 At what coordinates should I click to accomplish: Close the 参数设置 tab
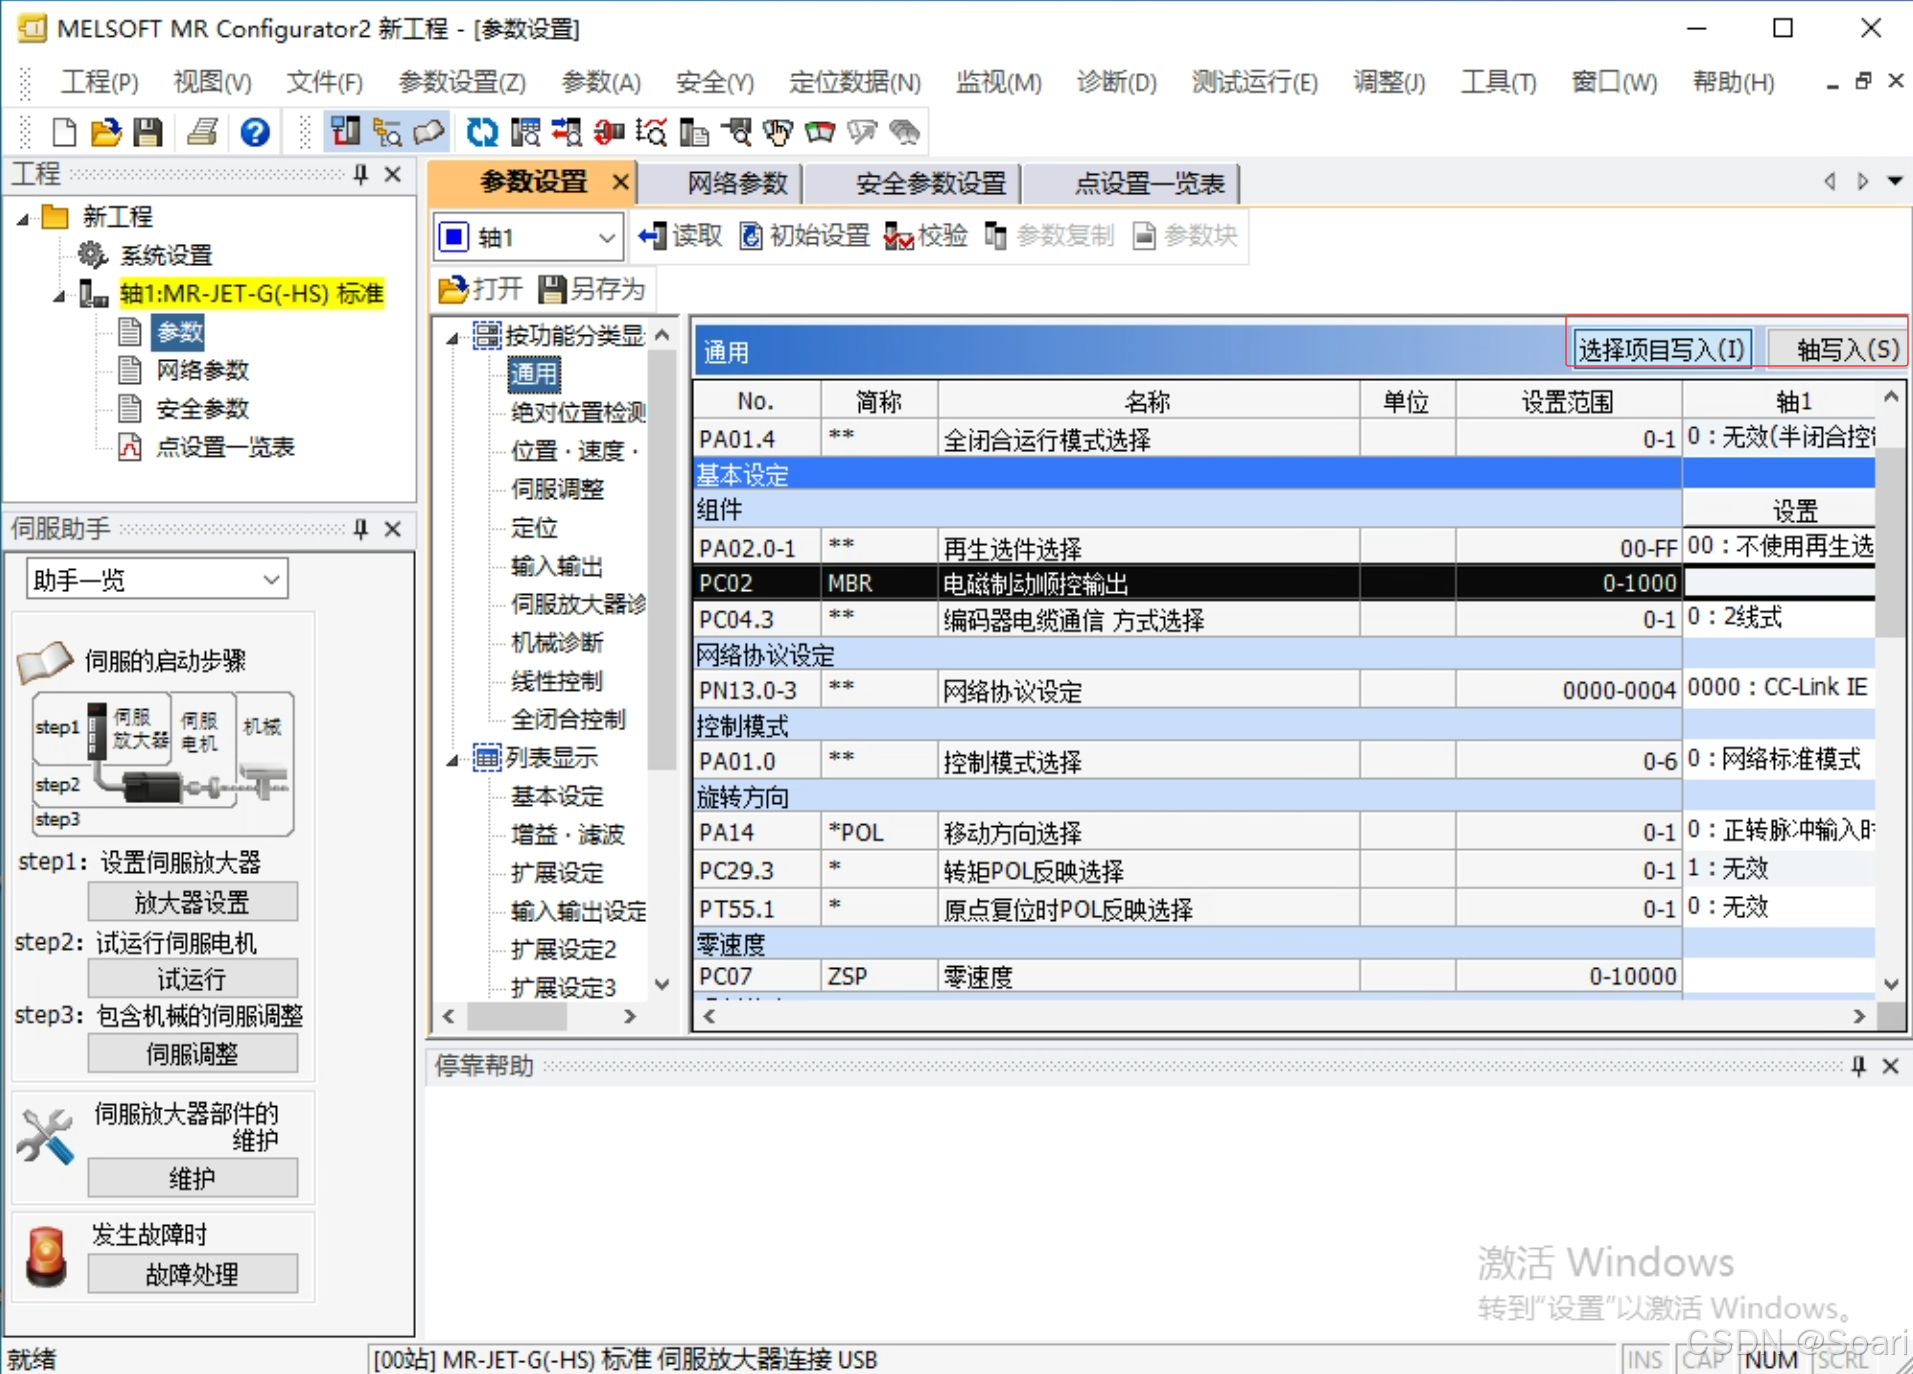[620, 182]
